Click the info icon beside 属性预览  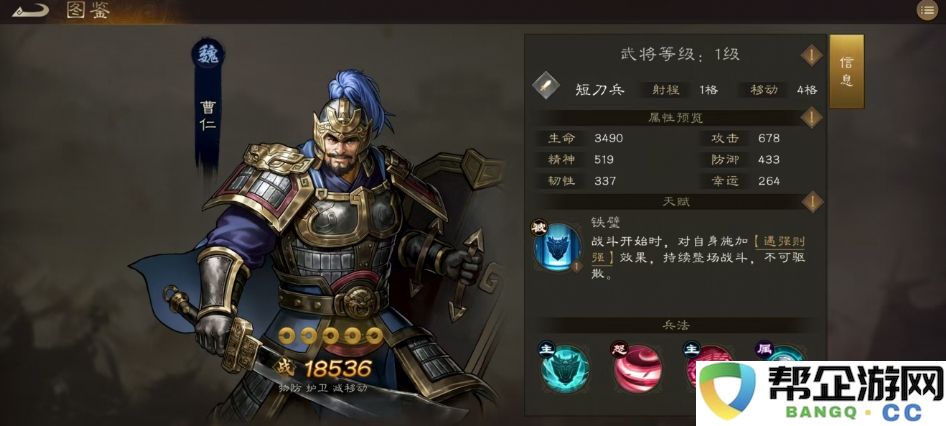click(811, 118)
